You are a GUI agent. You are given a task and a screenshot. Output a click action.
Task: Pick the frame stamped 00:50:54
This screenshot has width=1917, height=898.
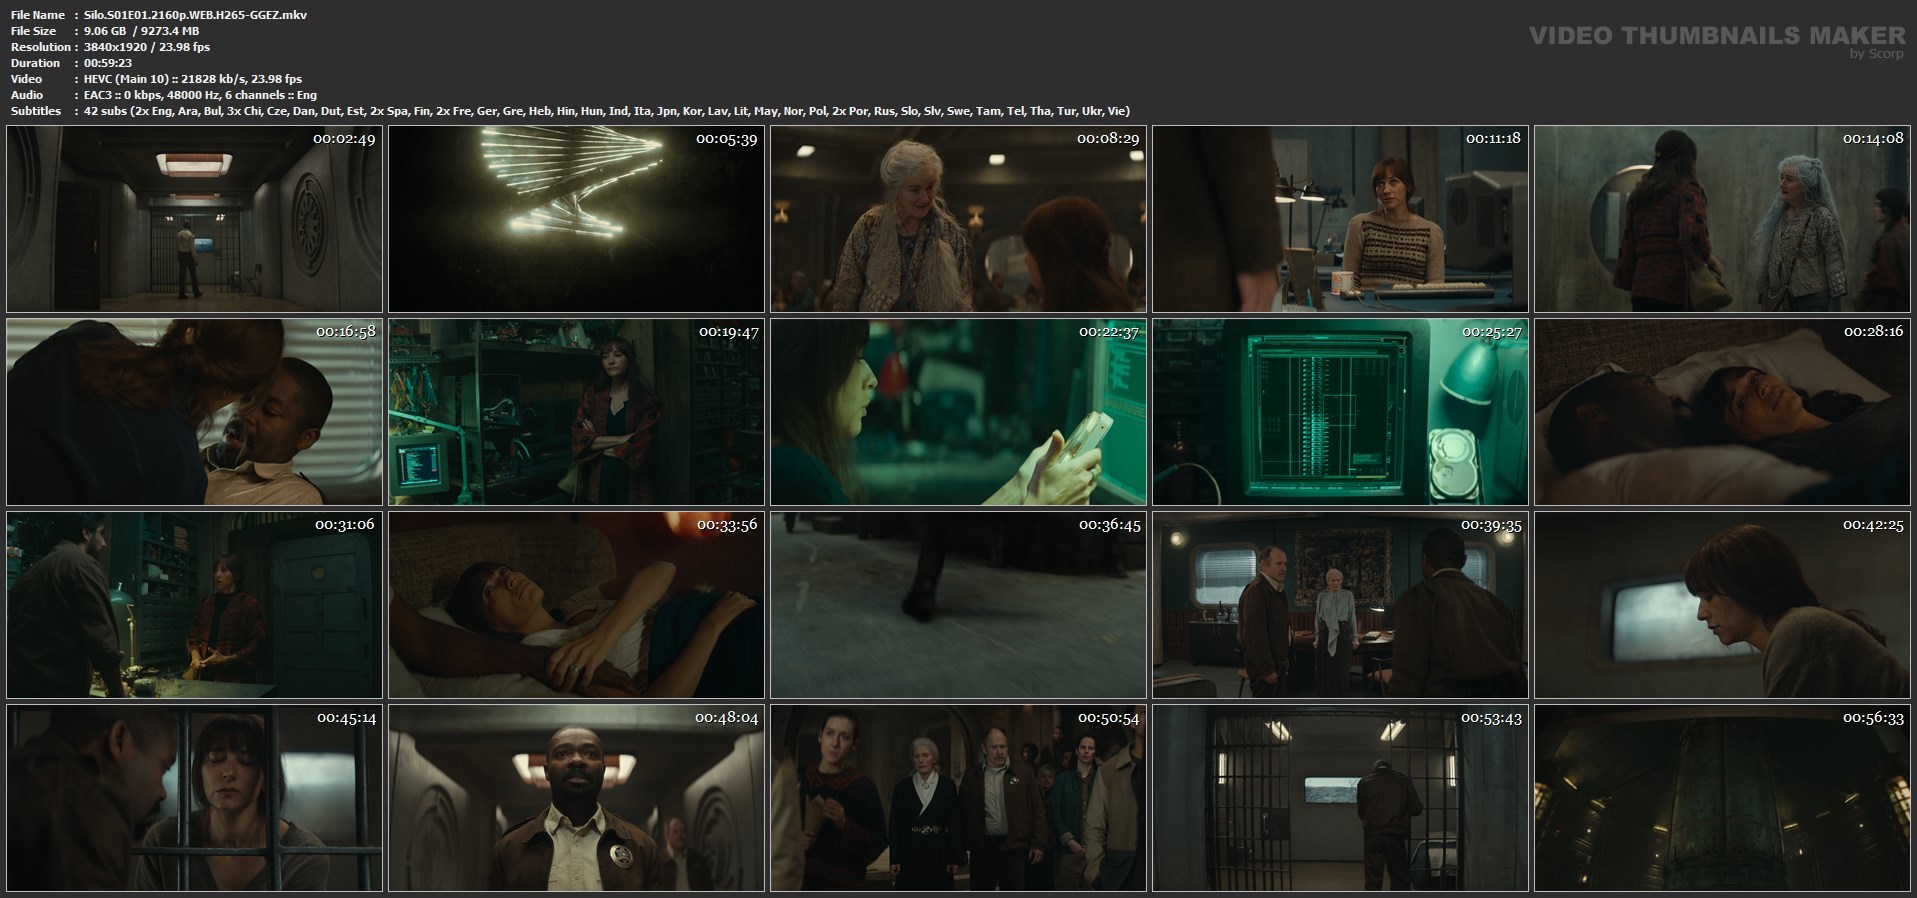click(958, 798)
